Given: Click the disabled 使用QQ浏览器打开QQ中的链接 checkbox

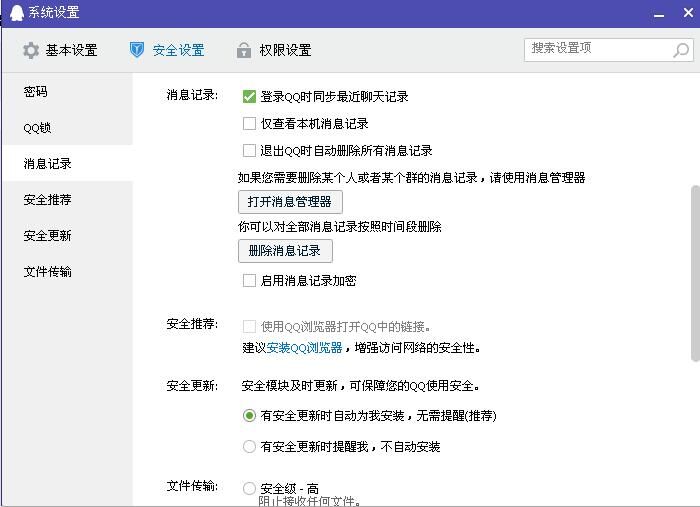Looking at the screenshot, I should tap(249, 327).
